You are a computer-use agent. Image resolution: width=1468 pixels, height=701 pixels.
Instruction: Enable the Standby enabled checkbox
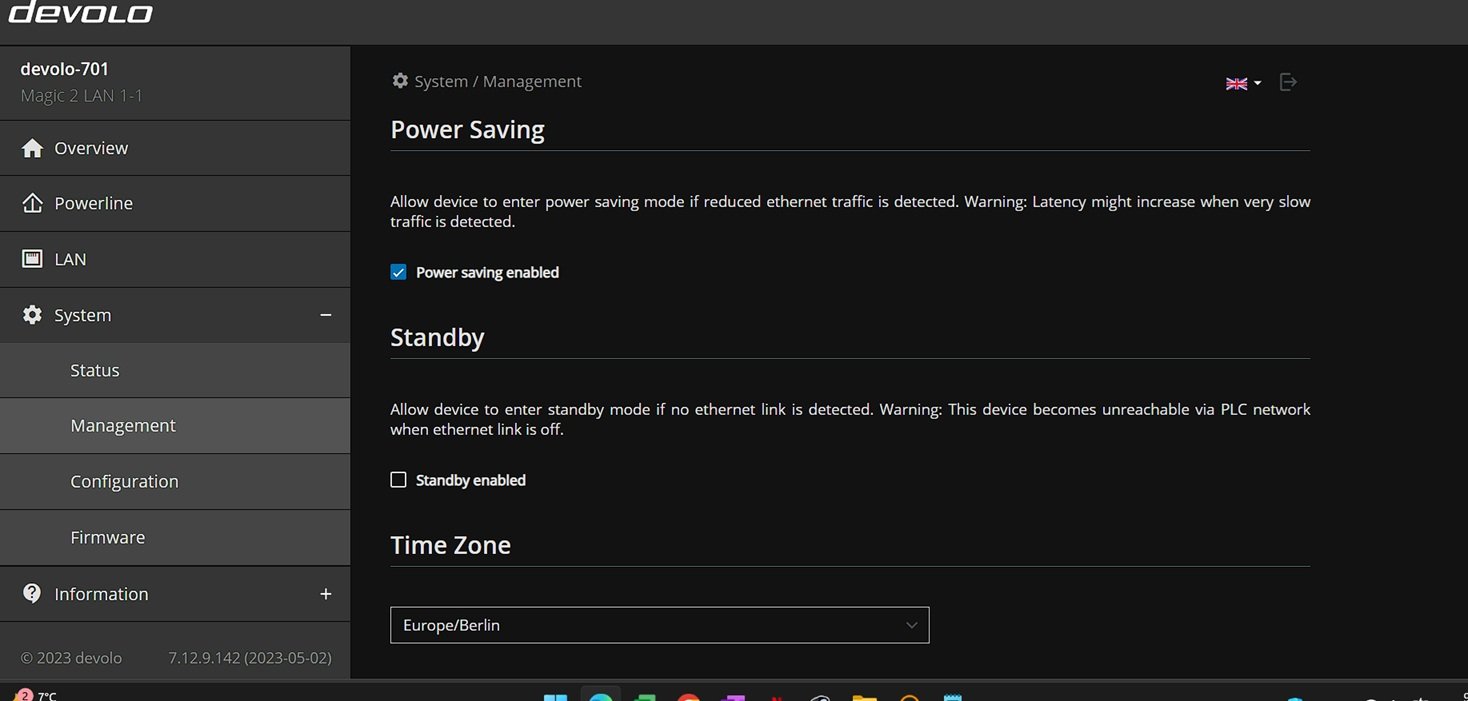click(398, 480)
